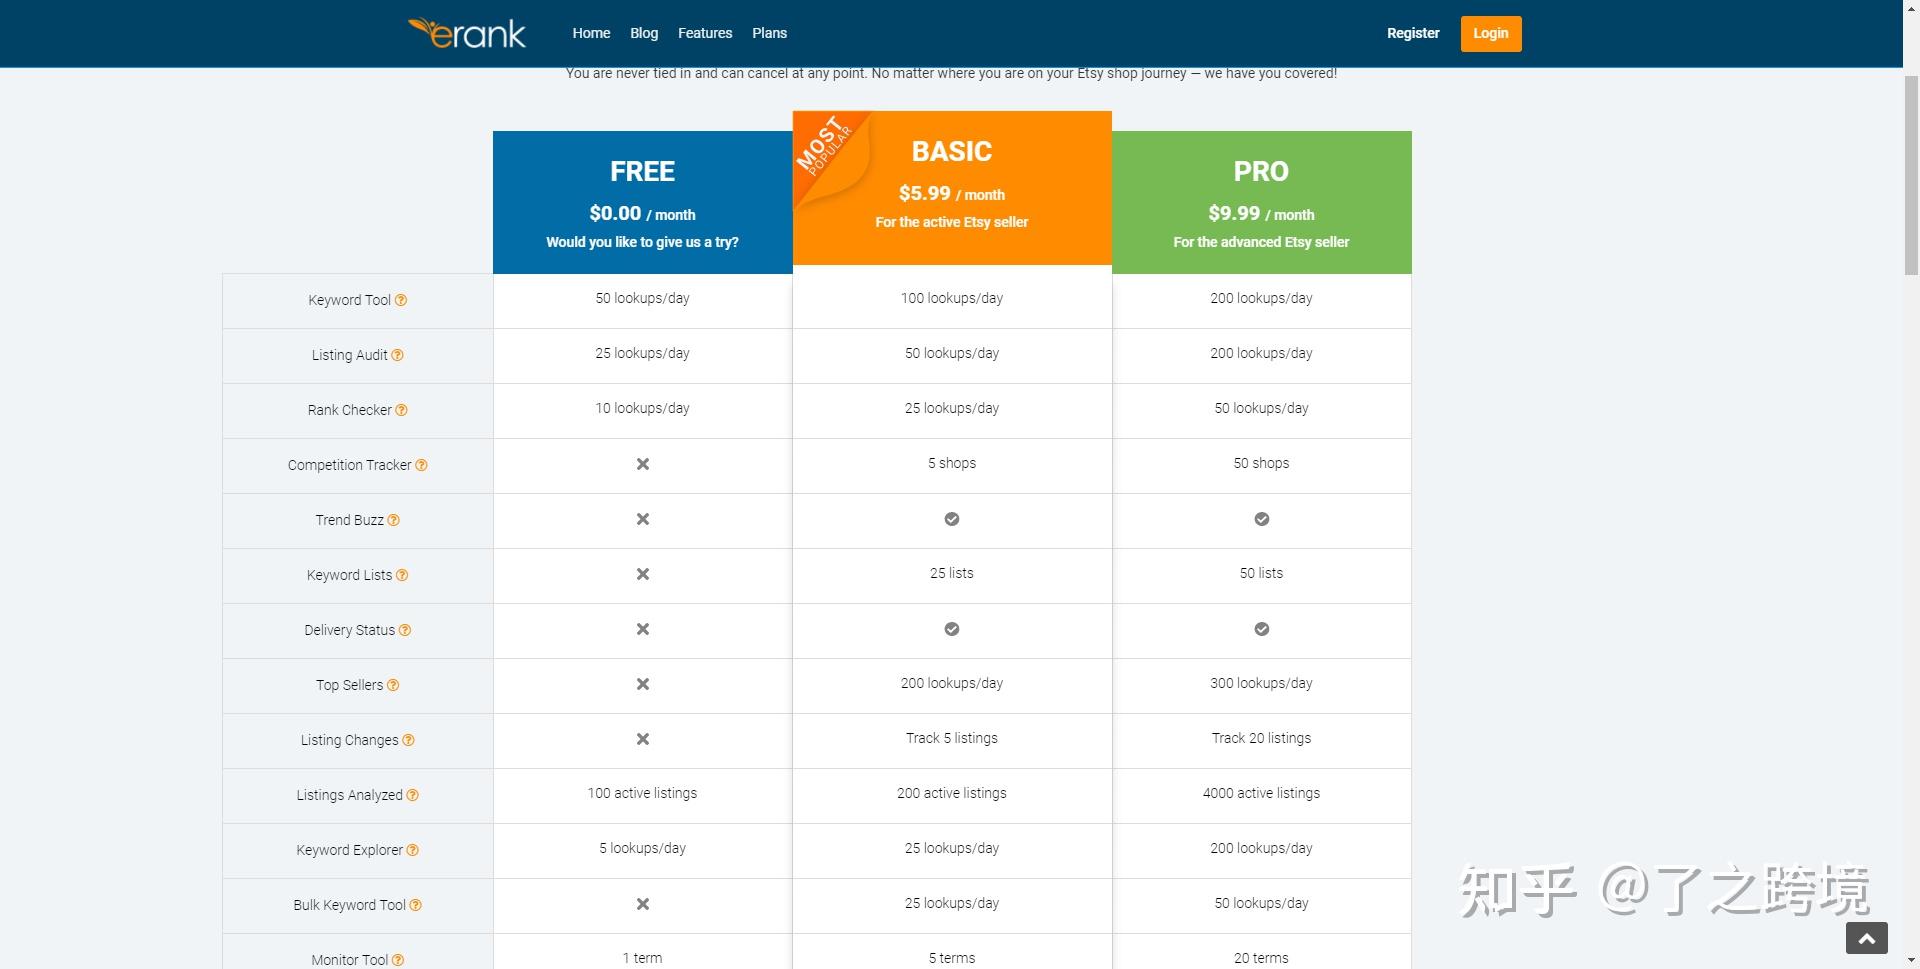Click the "300 lookups/day" Top Sellers cell
The width and height of the screenshot is (1920, 969).
pos(1262,684)
